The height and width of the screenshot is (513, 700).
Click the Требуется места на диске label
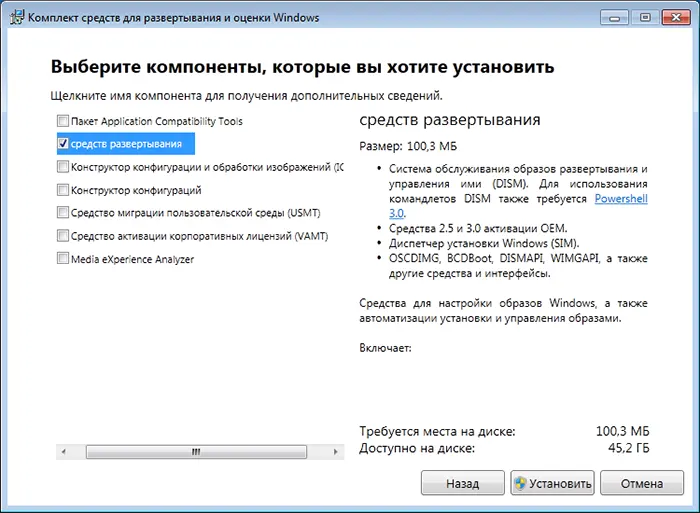click(438, 431)
